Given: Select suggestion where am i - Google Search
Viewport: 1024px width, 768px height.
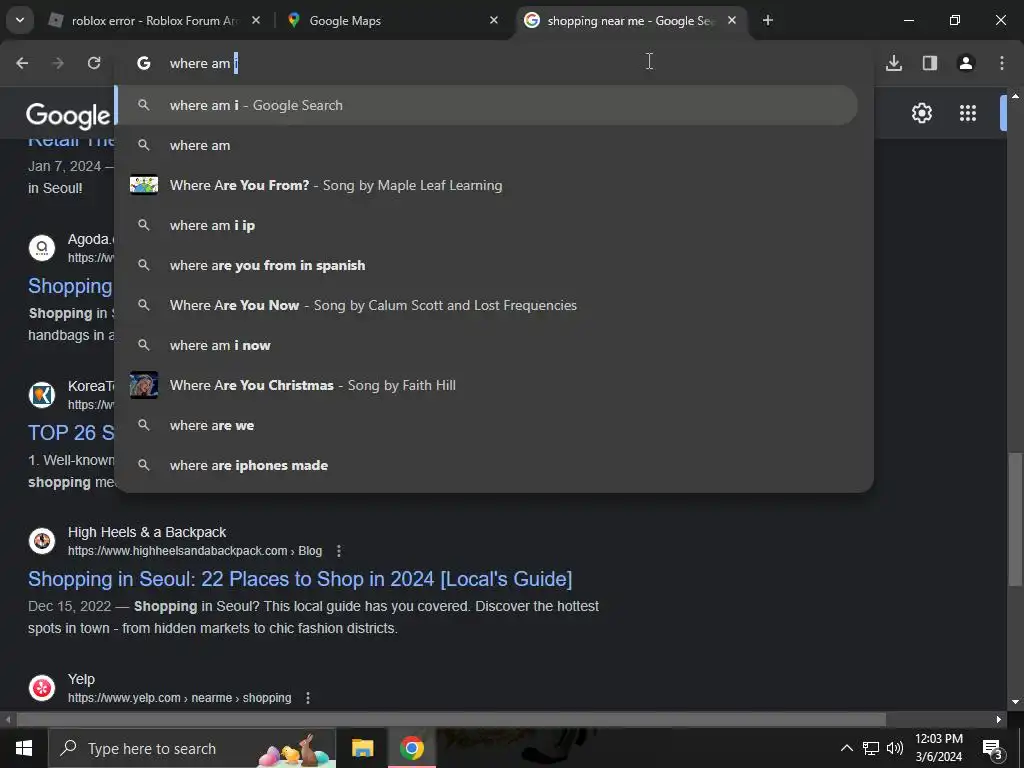Looking at the screenshot, I should pos(487,105).
